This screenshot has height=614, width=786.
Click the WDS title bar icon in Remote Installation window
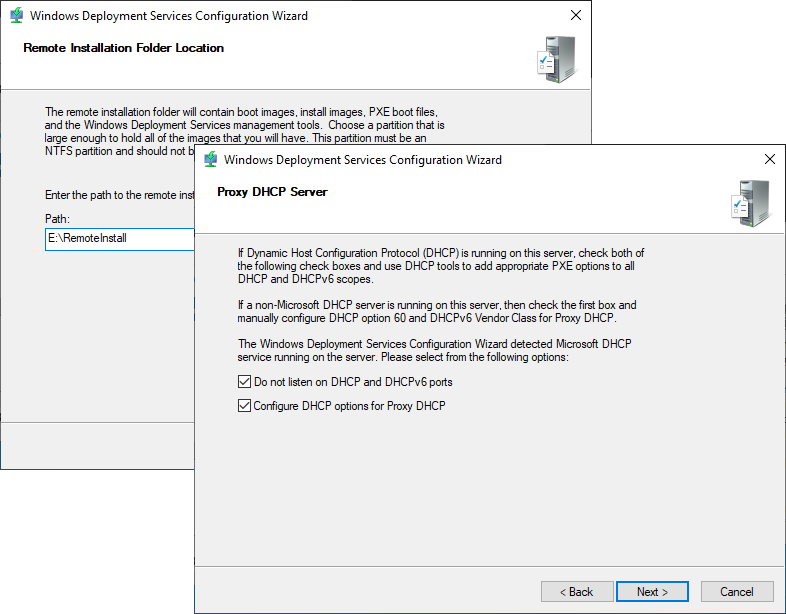17,16
